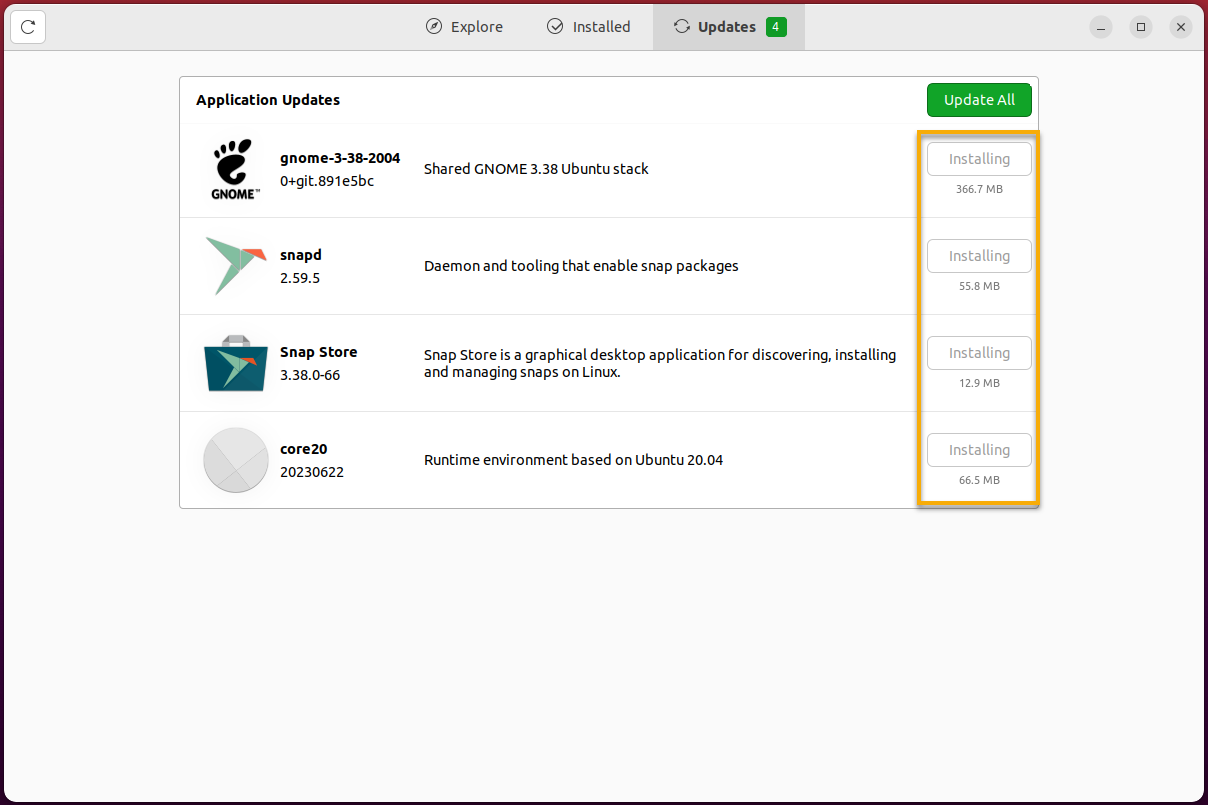Viewport: 1208px width, 805px height.
Task: Click 'Runtime environment based on Ubuntu 20.04'
Action: click(573, 460)
